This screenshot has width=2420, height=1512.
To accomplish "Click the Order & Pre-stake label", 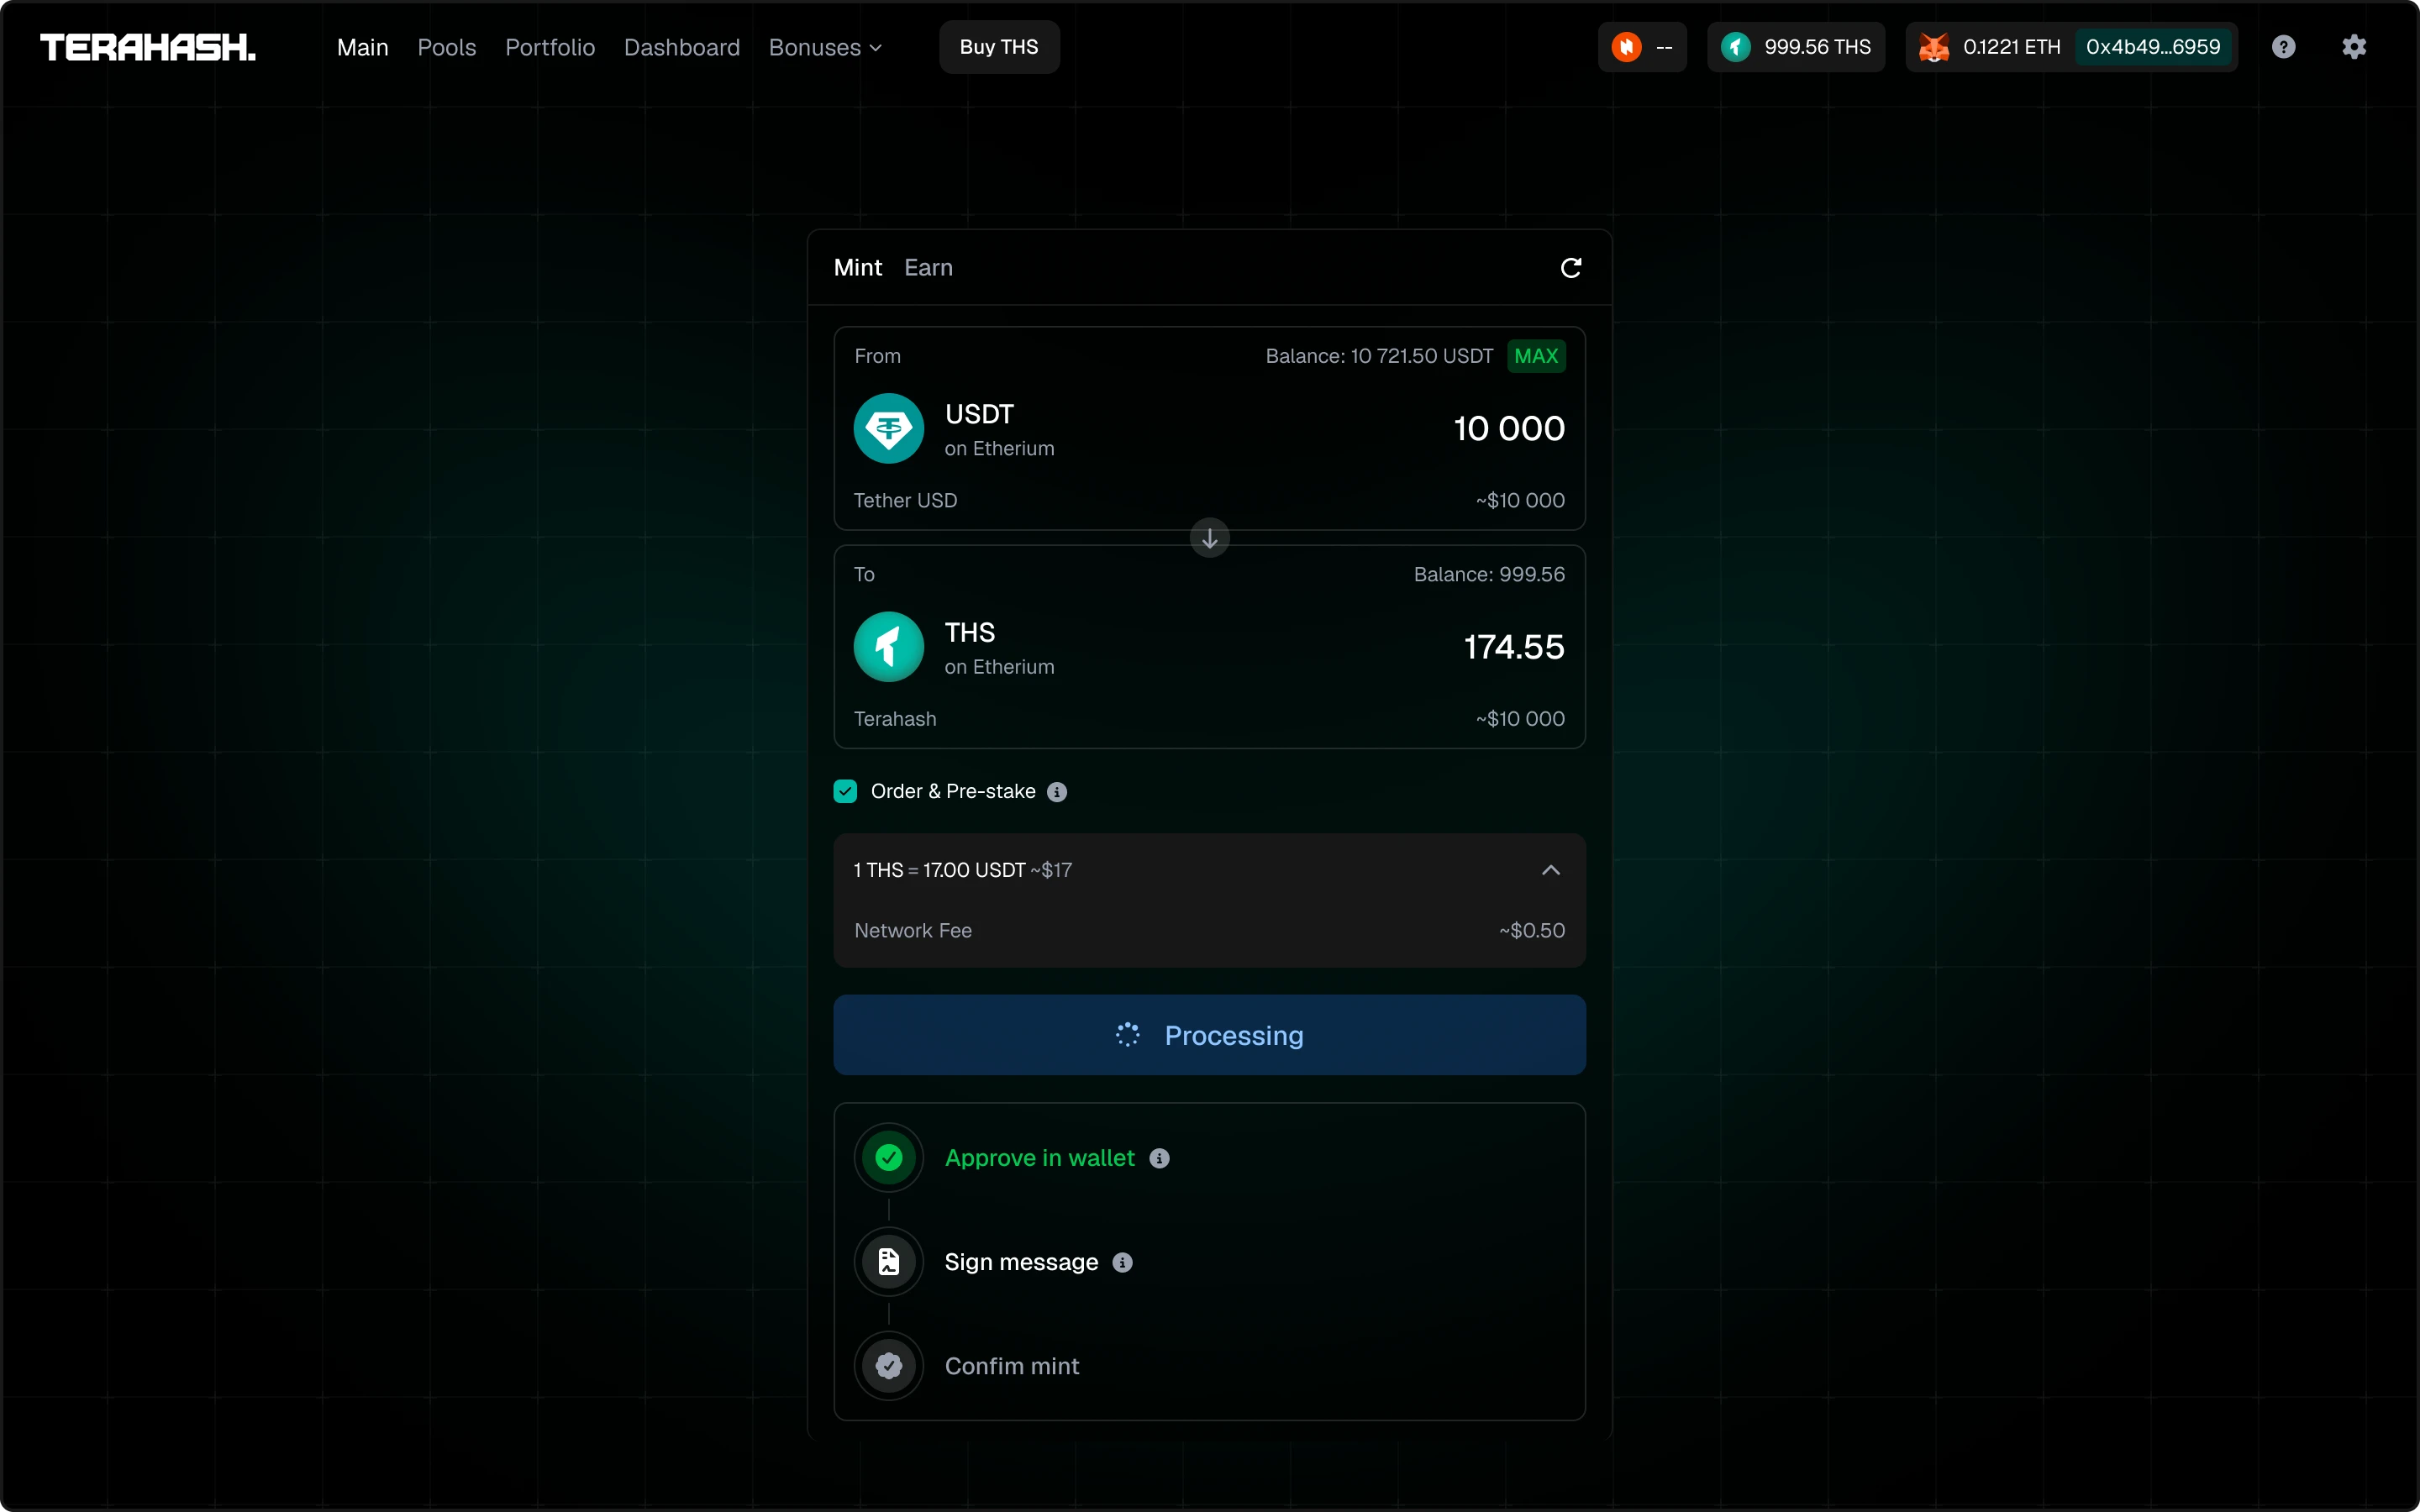I will (953, 792).
